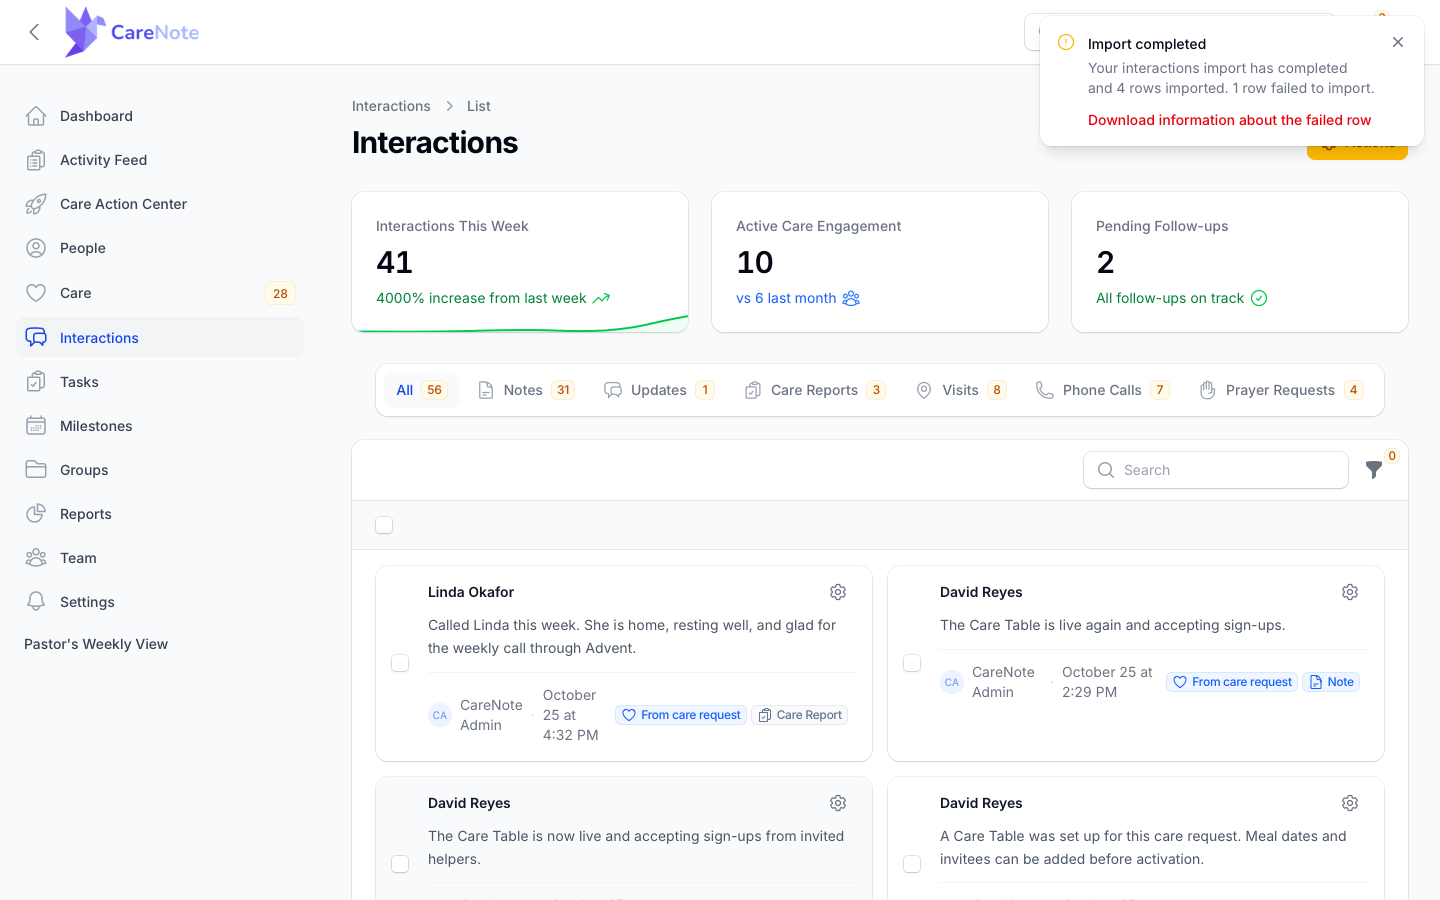This screenshot has height=900, width=1440.
Task: Switch to the Phone Calls tab
Action: click(x=1102, y=390)
